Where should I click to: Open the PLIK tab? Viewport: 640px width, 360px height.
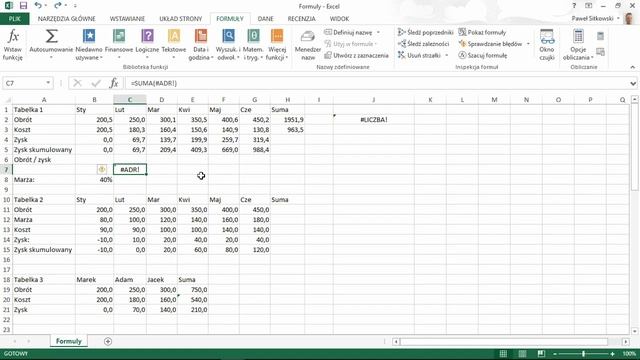[14, 19]
